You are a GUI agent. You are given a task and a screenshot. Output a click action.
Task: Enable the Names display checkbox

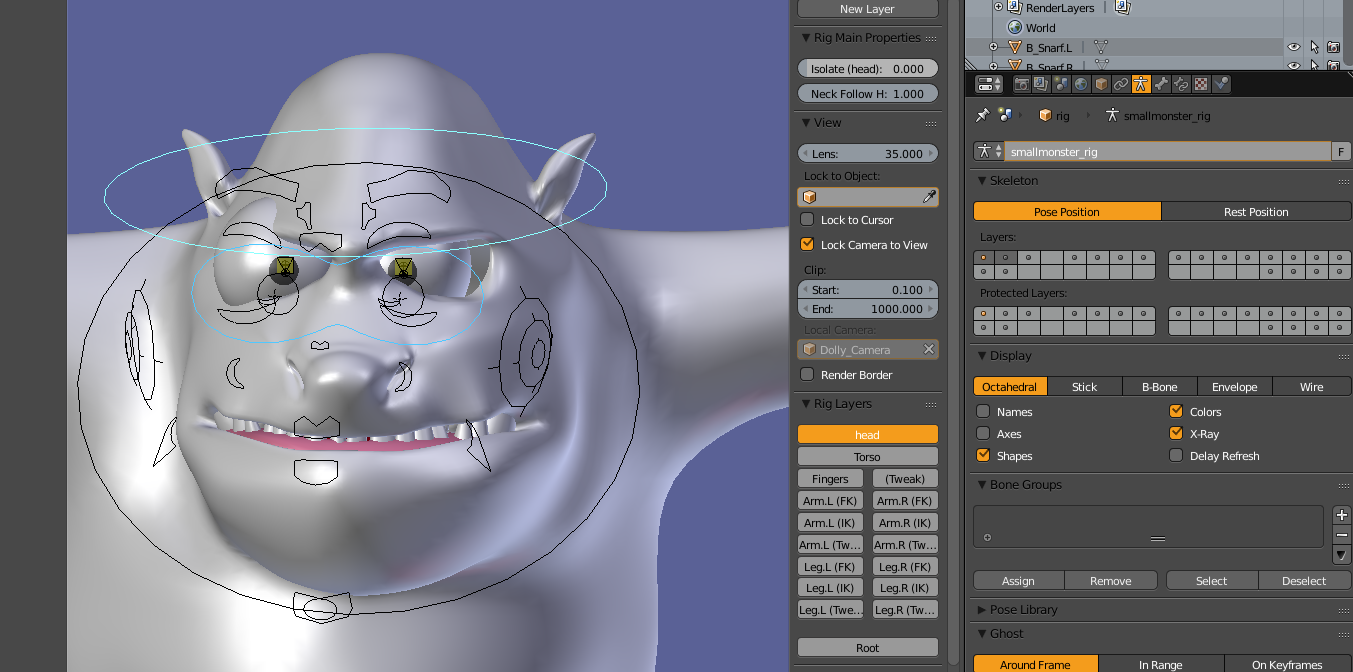[983, 412]
